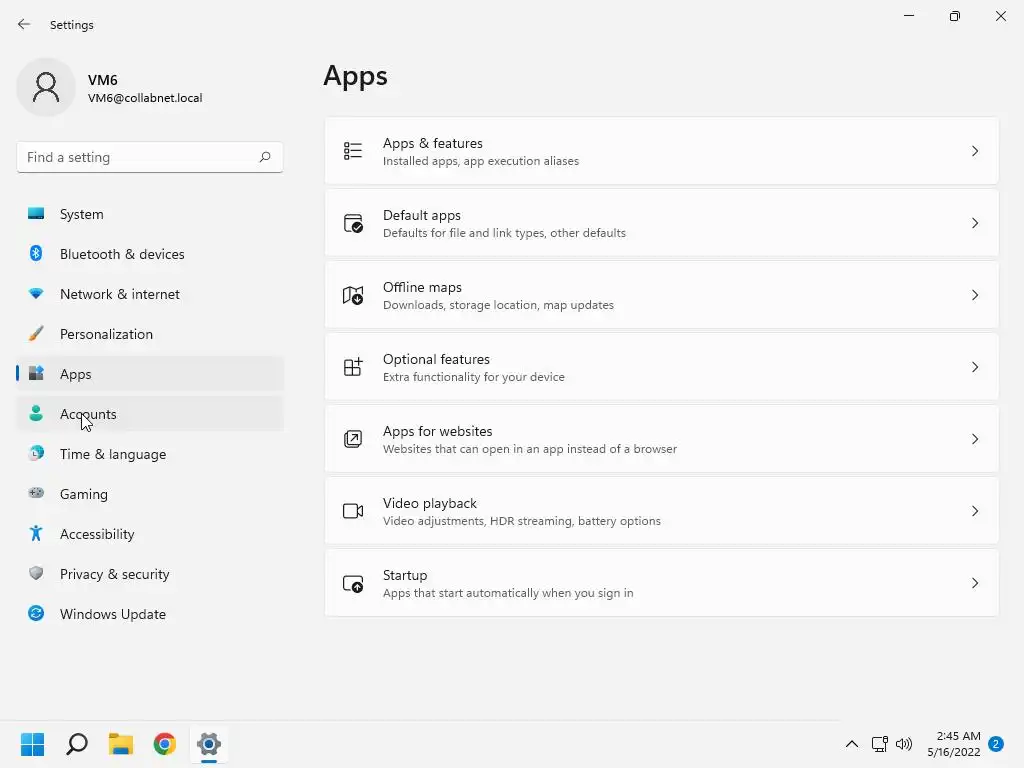Image resolution: width=1024 pixels, height=768 pixels.
Task: Click the volume icon in system tray
Action: coord(904,744)
